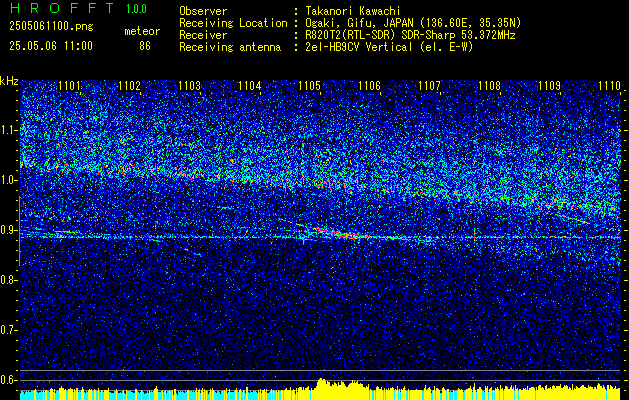Click the 1107 time marker
Screen dimensions: 629x400
[x=429, y=86]
